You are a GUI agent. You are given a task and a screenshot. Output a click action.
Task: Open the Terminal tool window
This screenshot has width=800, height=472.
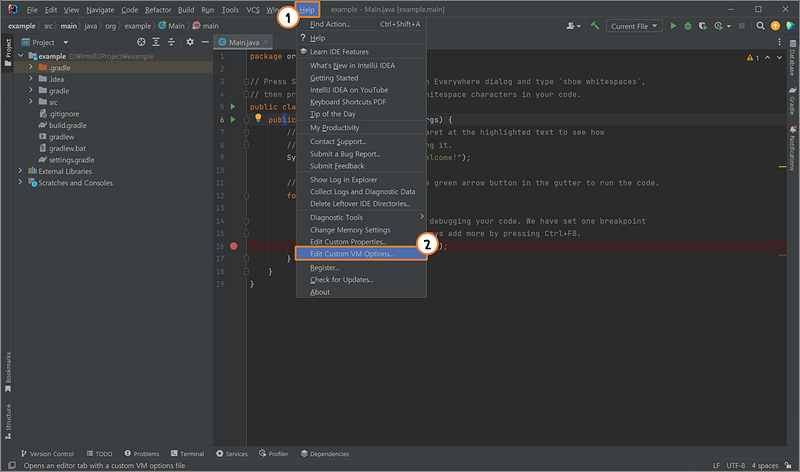pyautogui.click(x=187, y=454)
